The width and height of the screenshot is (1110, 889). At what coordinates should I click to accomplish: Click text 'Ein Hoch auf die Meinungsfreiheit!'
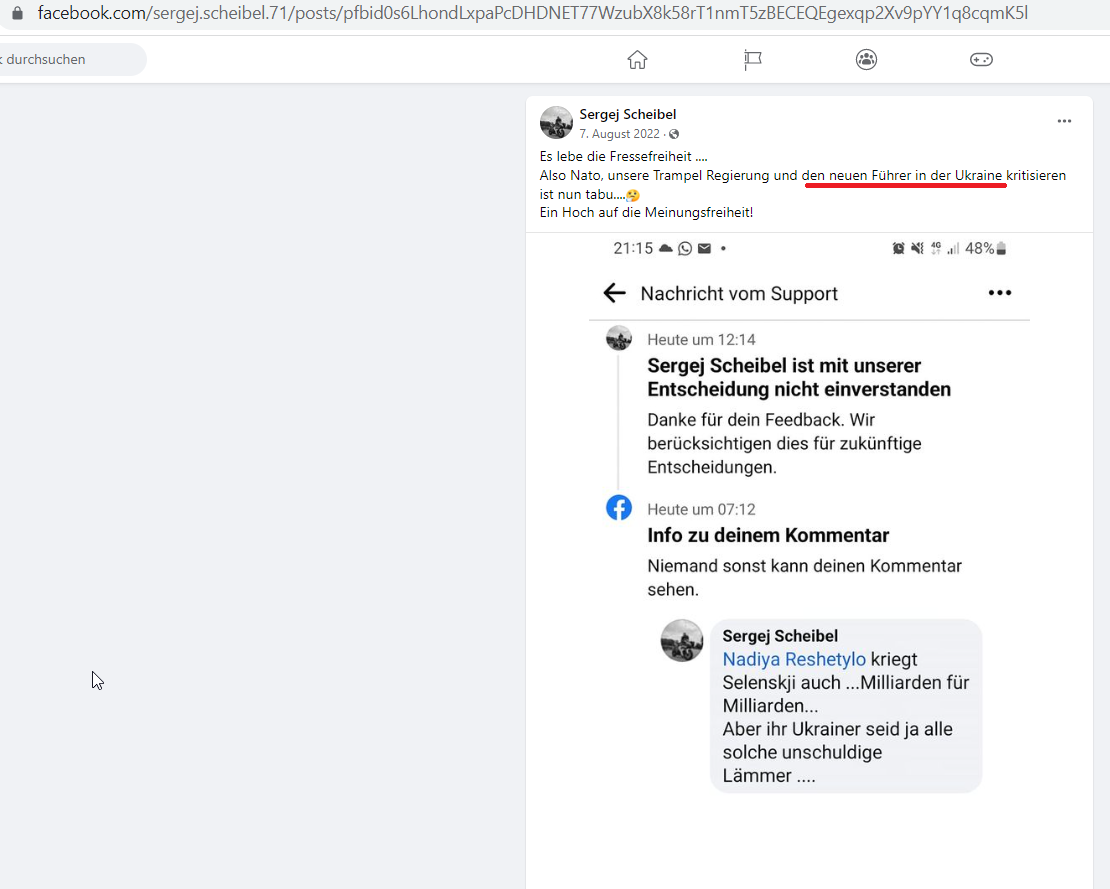pos(646,212)
